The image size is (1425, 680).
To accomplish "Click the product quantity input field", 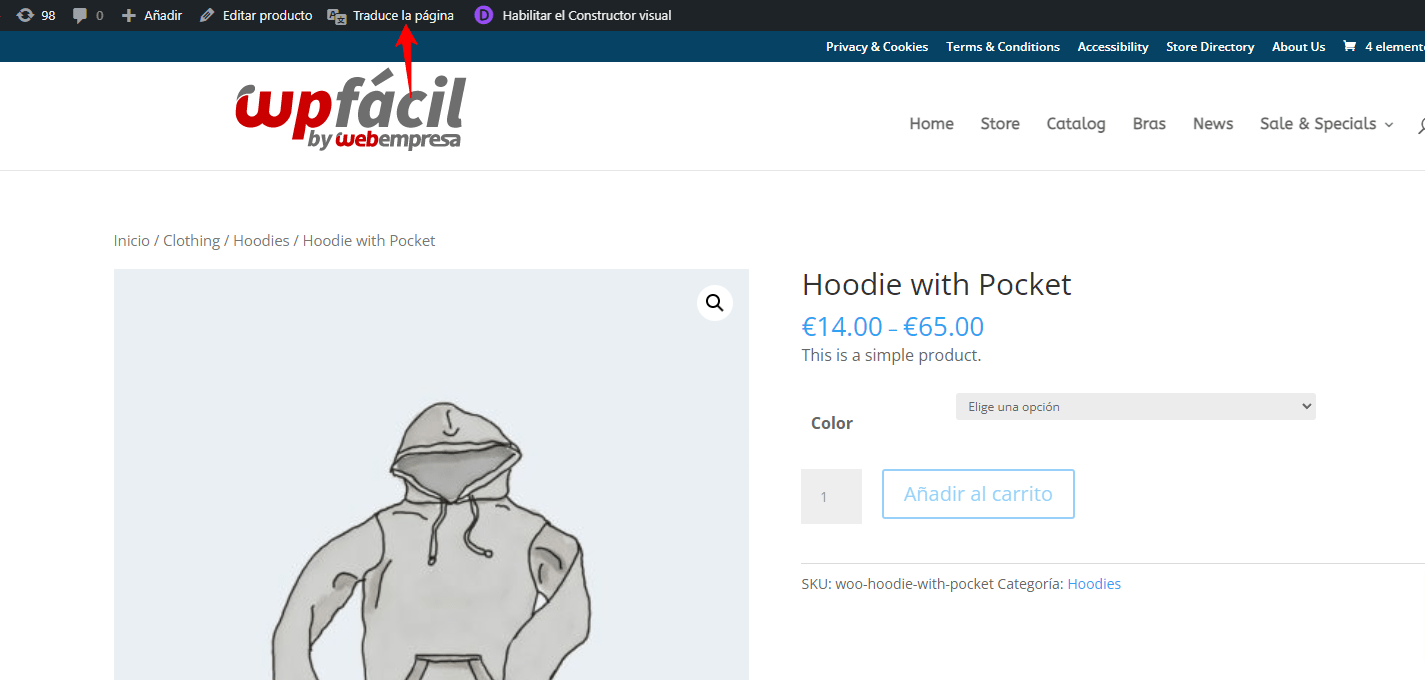I will 831,496.
